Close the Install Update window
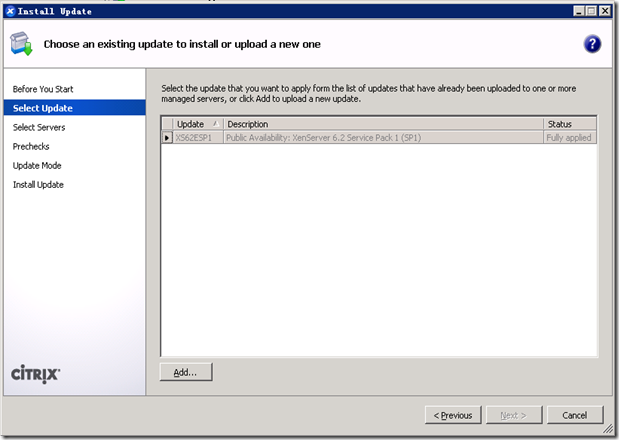 (x=605, y=11)
